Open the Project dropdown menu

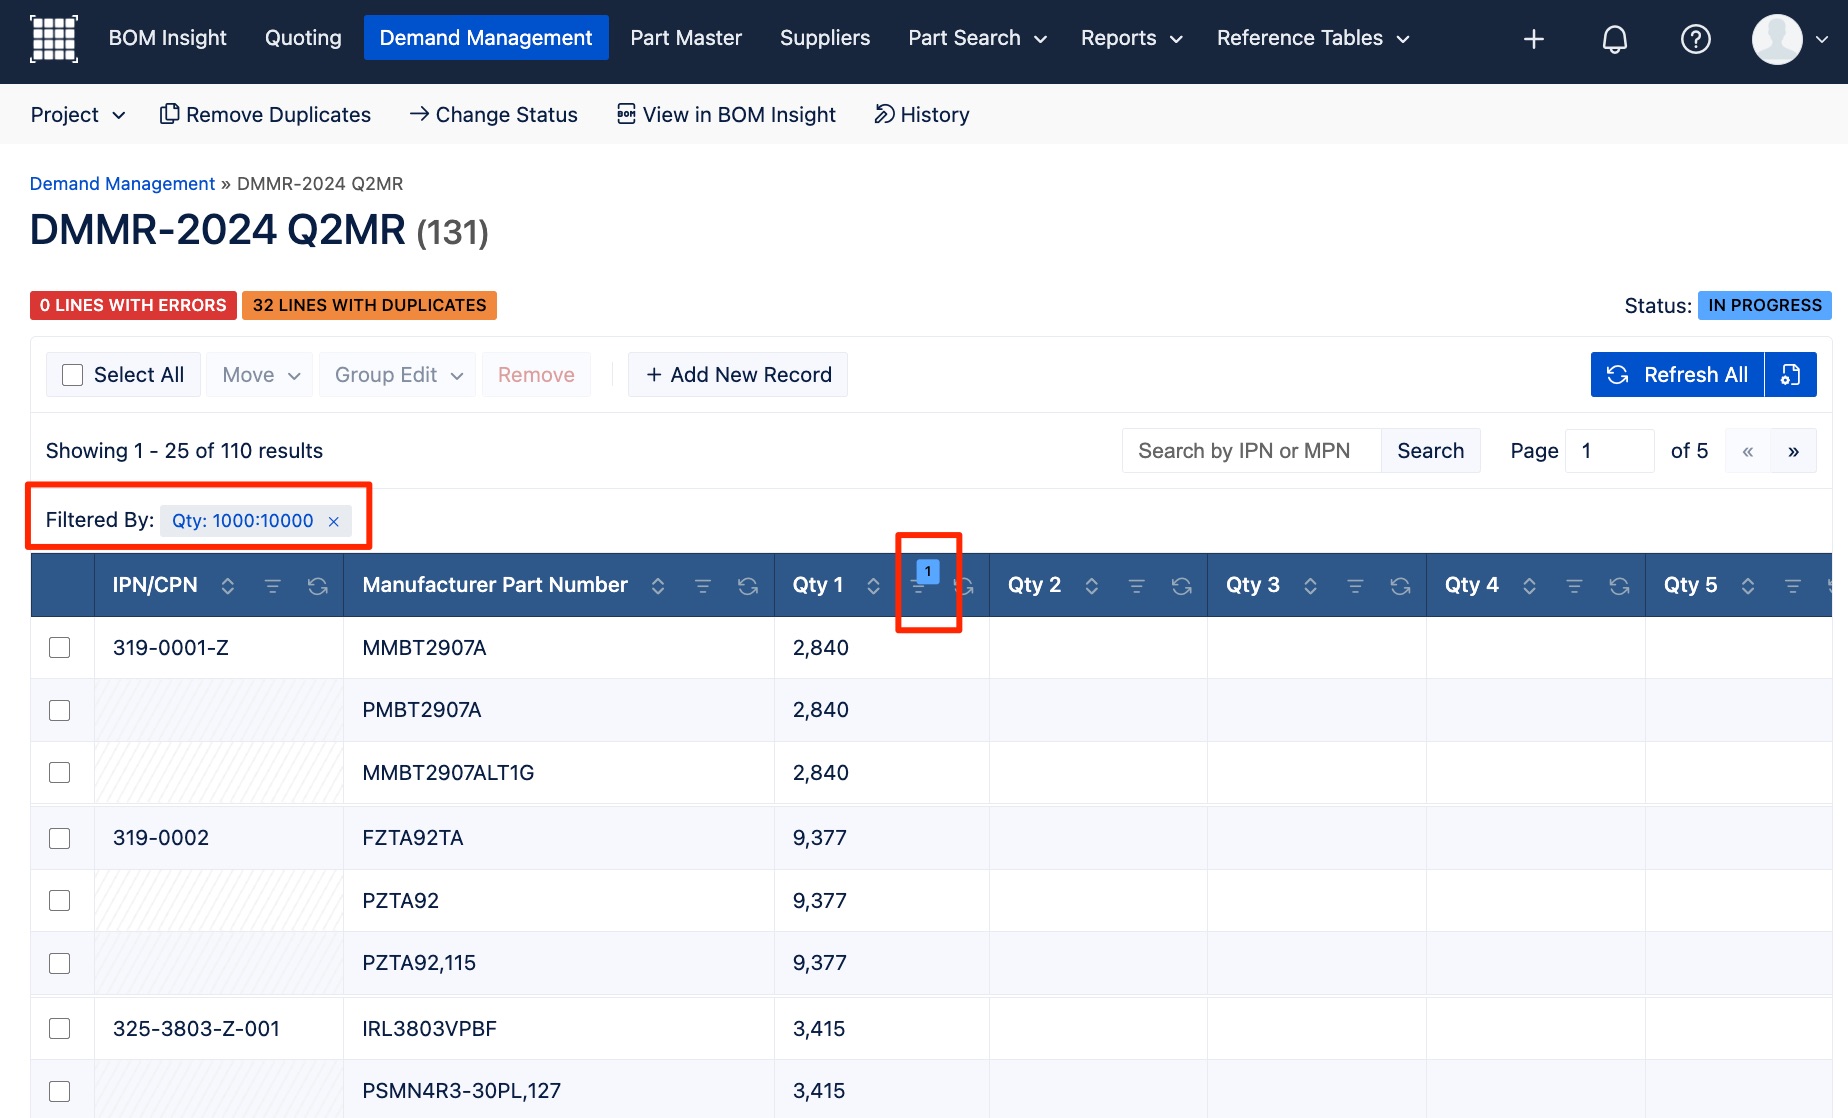(x=78, y=115)
